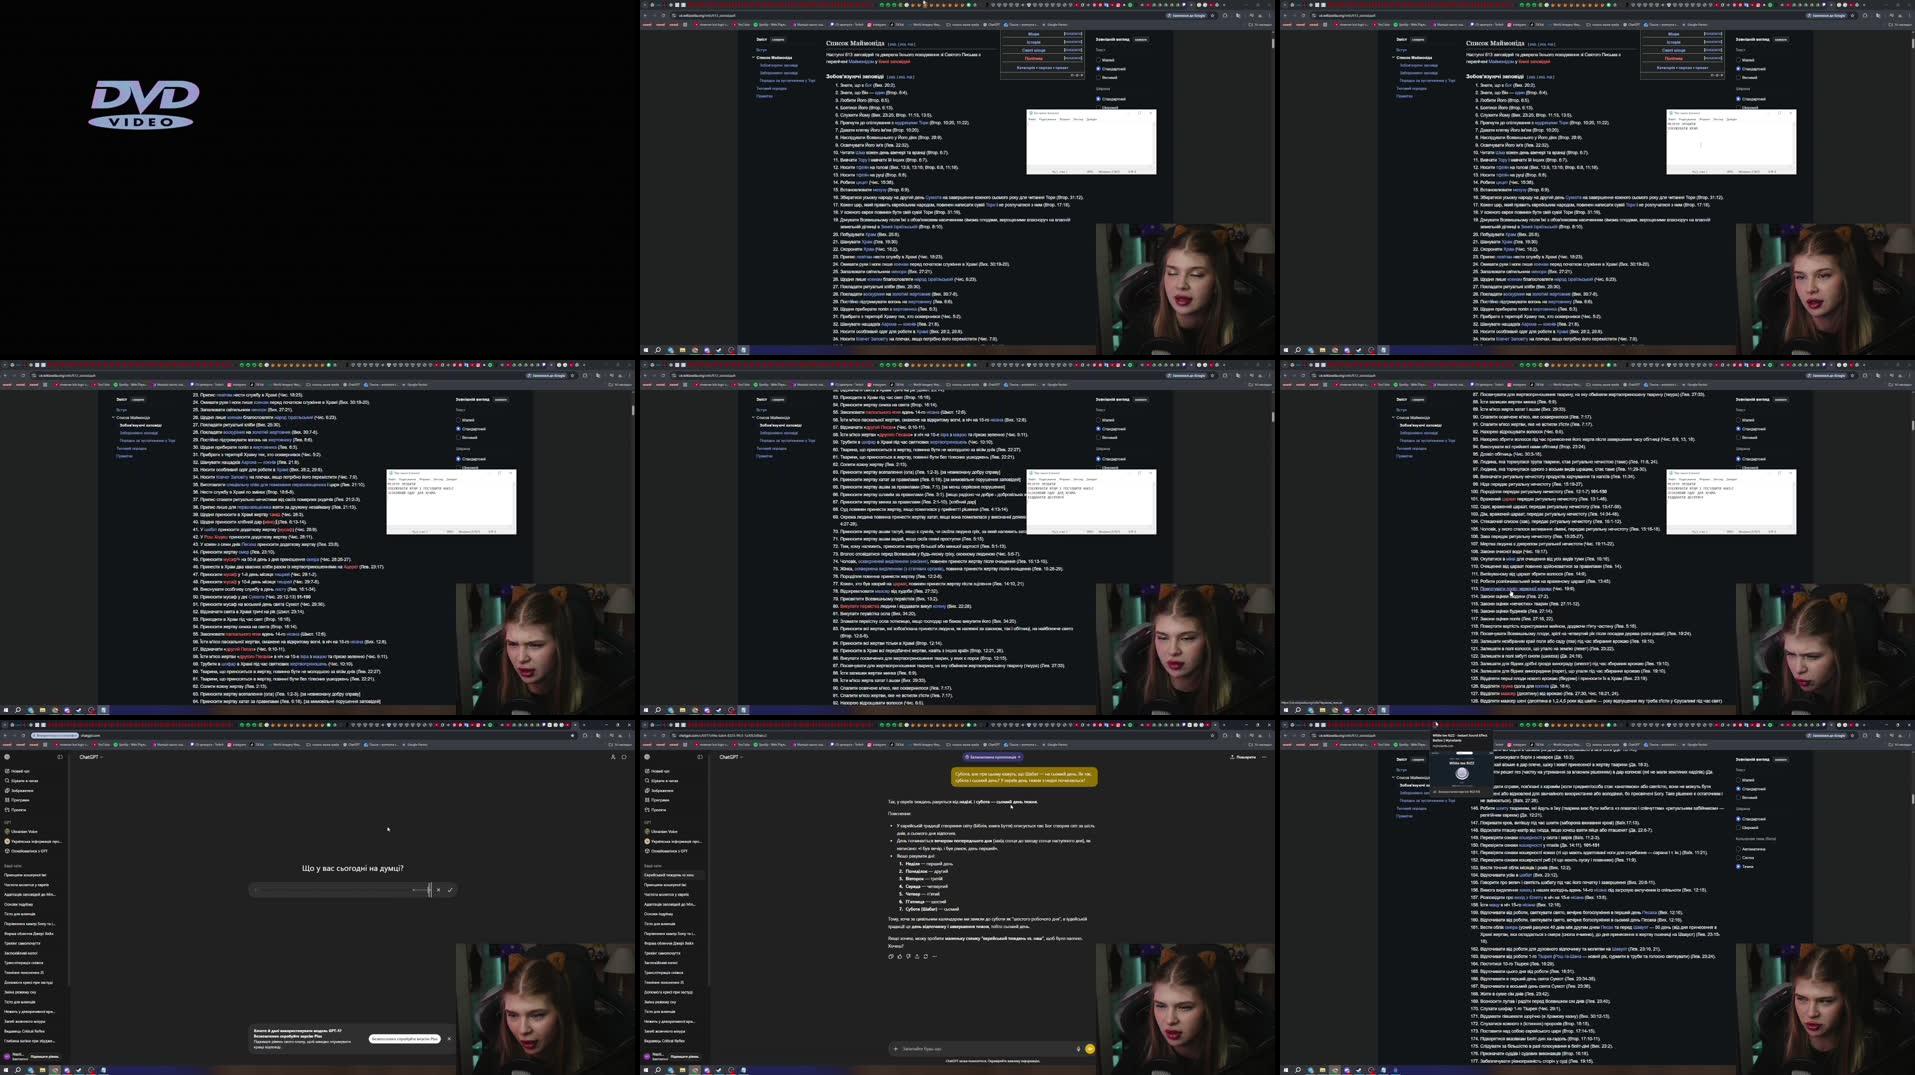The height and width of the screenshot is (1075, 1915).
Task: Regenerate the ChatGPT response
Action: 925,956
